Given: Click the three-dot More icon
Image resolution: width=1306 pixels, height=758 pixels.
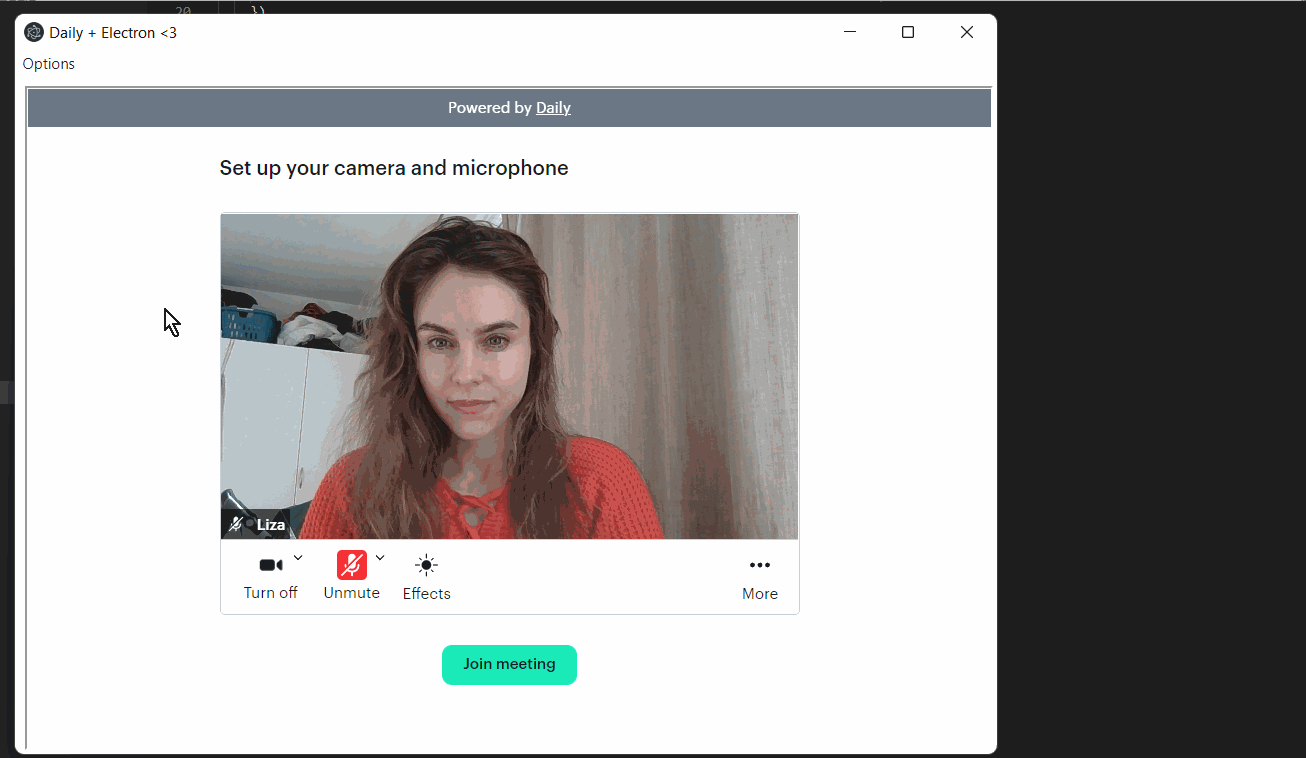Looking at the screenshot, I should pos(759,564).
